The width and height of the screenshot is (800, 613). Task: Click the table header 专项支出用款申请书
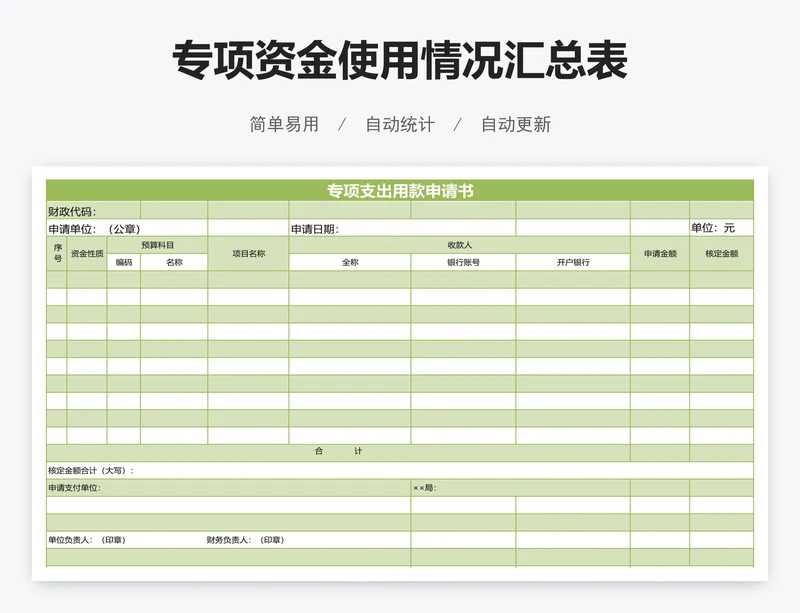400,190
